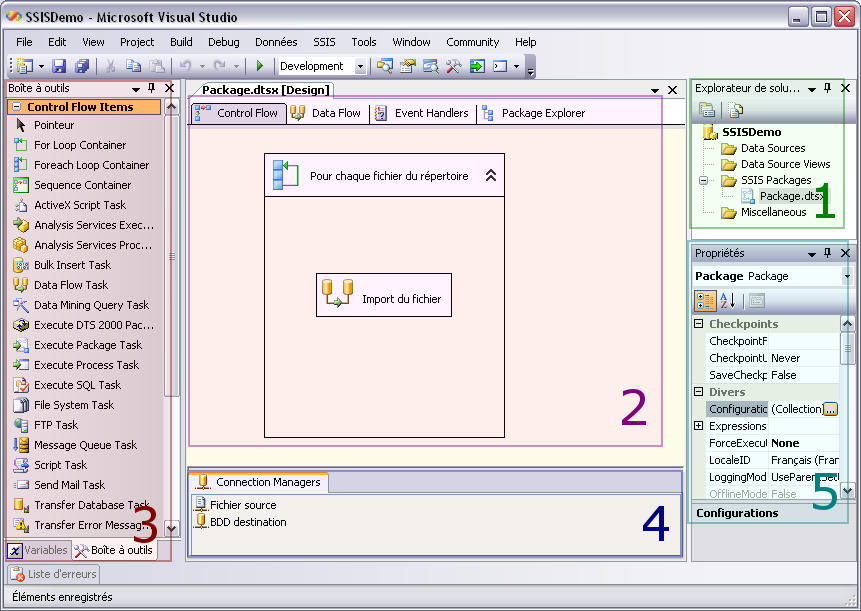Click the Redo arrow icon in the toolbar
Screen dimensions: 861x611
pyautogui.click(x=220, y=66)
